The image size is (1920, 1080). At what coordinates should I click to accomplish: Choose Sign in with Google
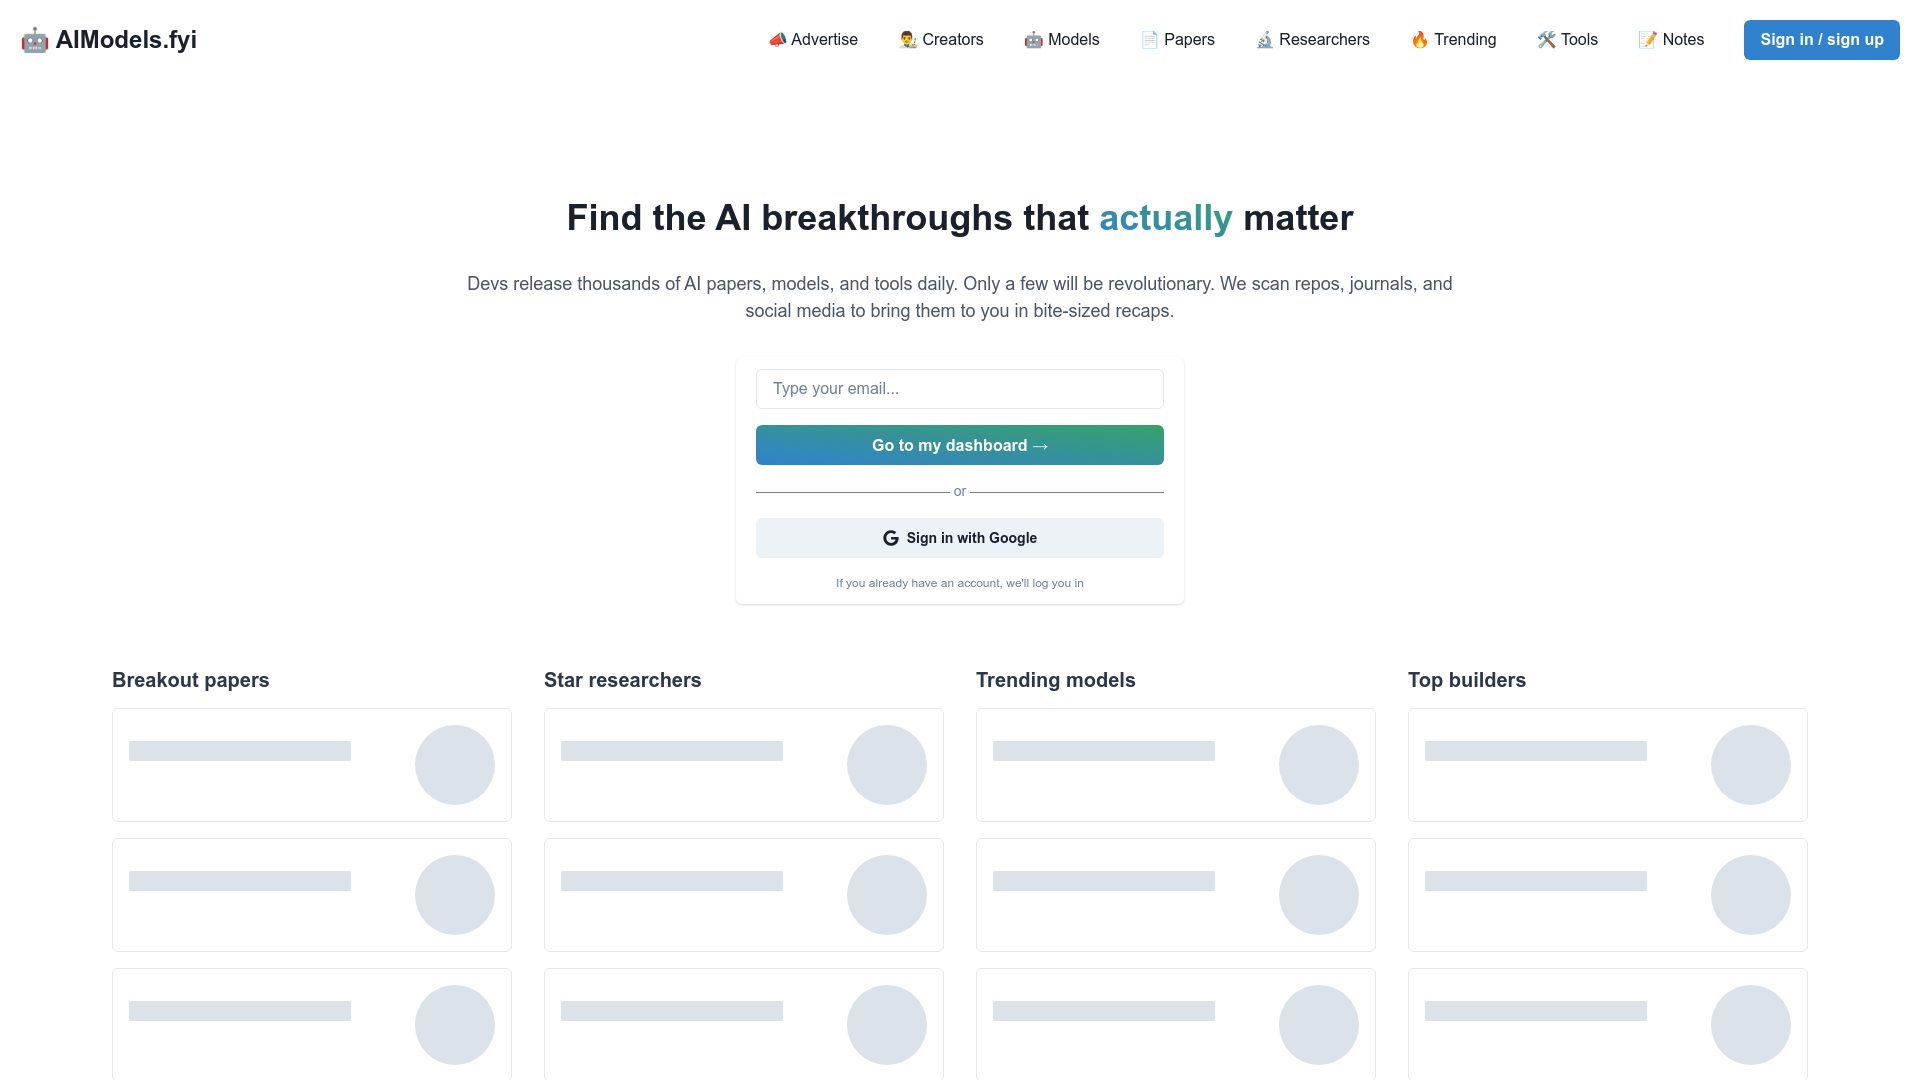959,537
